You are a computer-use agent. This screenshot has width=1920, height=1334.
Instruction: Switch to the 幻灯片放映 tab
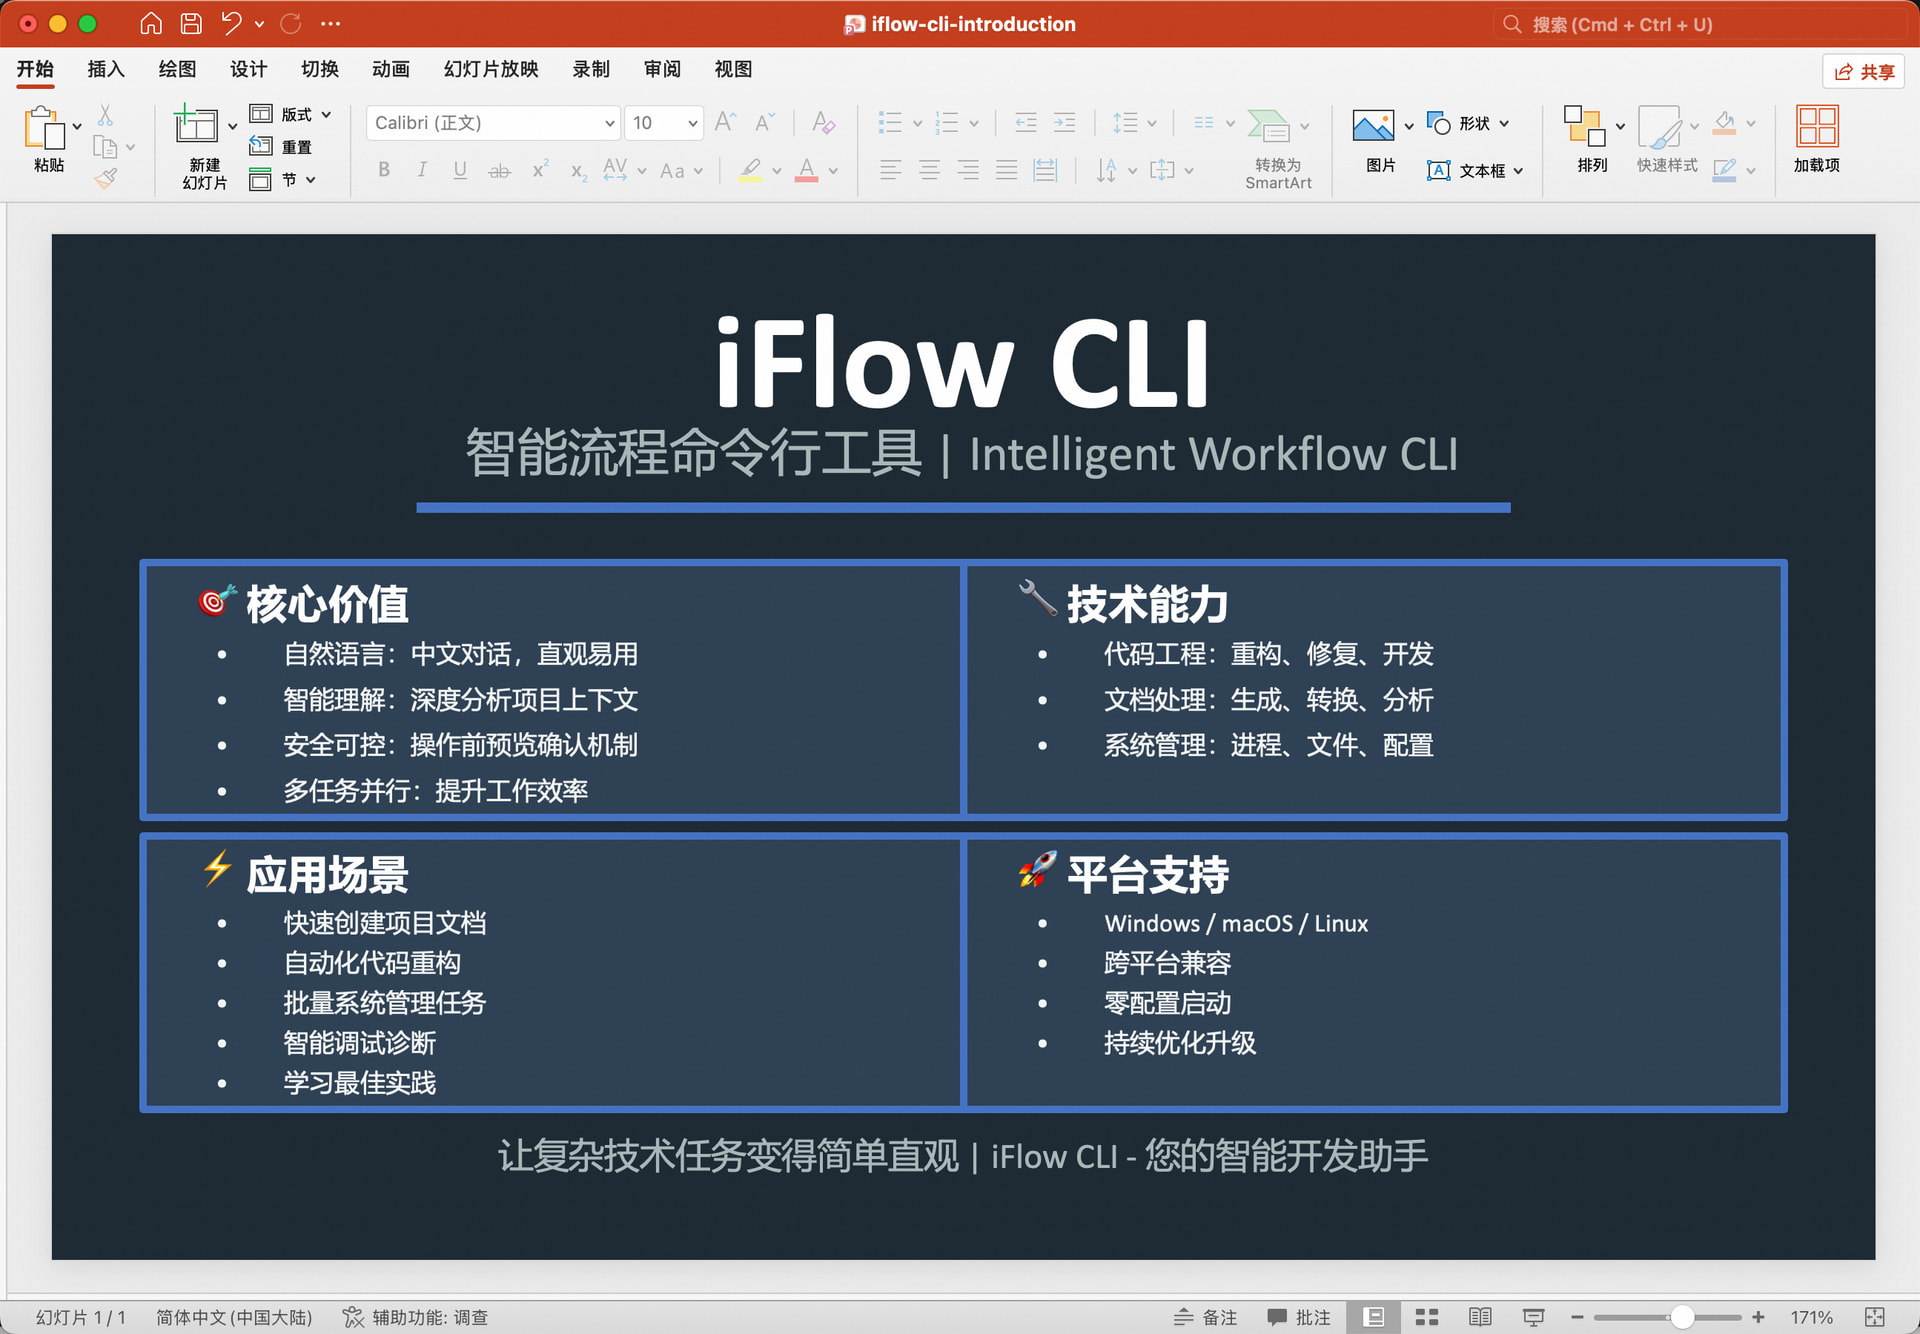click(491, 69)
